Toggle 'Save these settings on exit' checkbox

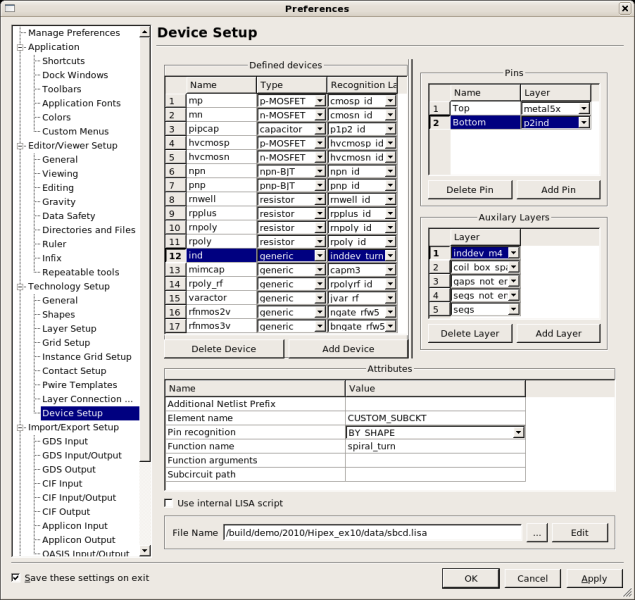[x=15, y=578]
